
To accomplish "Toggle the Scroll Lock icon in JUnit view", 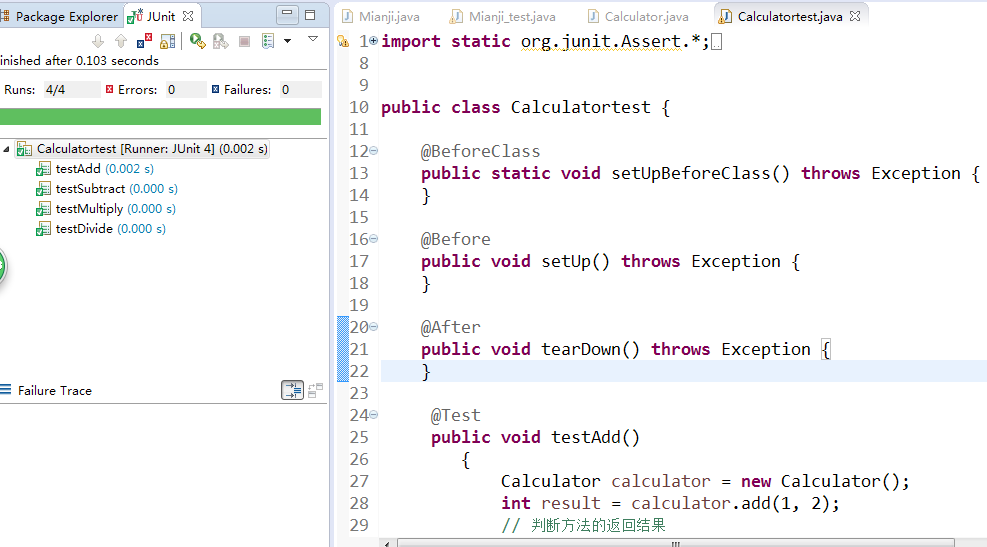I will click(167, 42).
